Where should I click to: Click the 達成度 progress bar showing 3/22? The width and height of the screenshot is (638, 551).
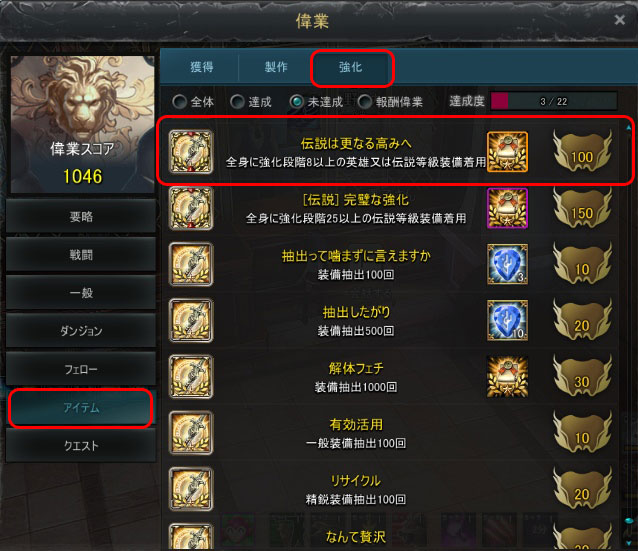[554, 101]
